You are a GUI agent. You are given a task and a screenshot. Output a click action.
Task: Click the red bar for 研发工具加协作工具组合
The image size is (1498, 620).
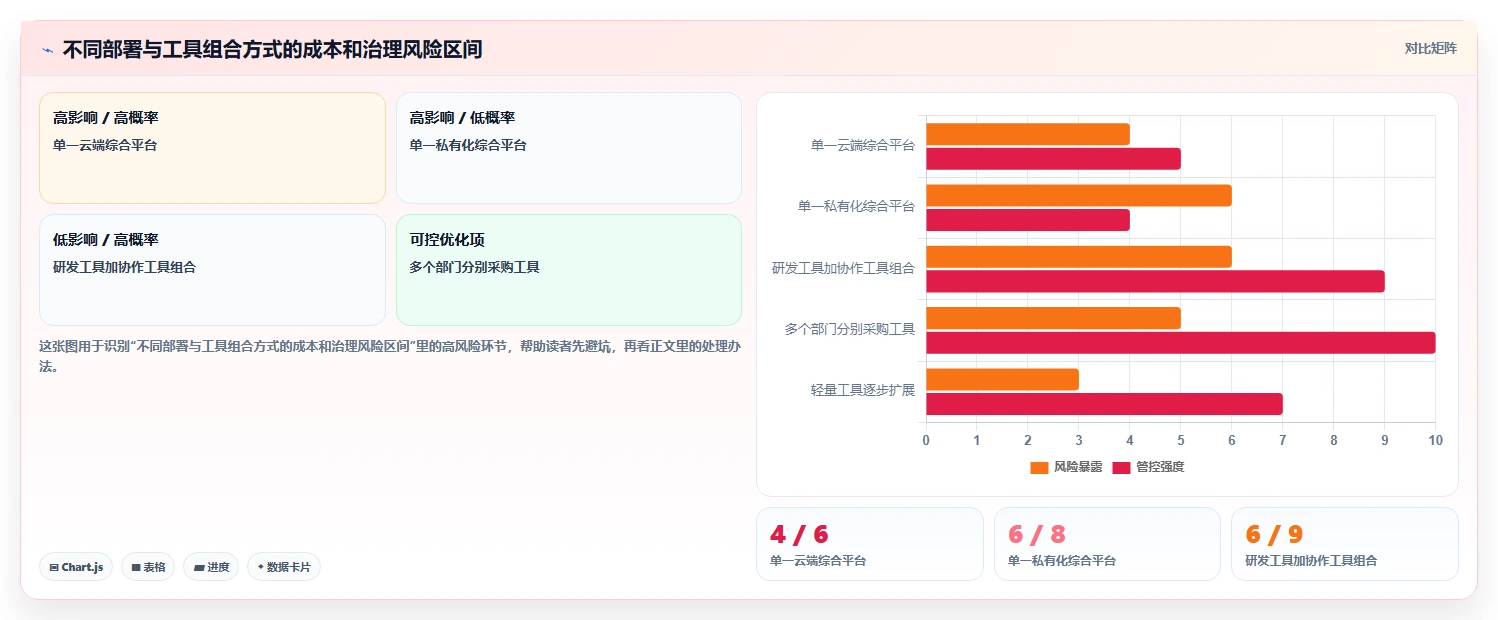(x=1155, y=281)
